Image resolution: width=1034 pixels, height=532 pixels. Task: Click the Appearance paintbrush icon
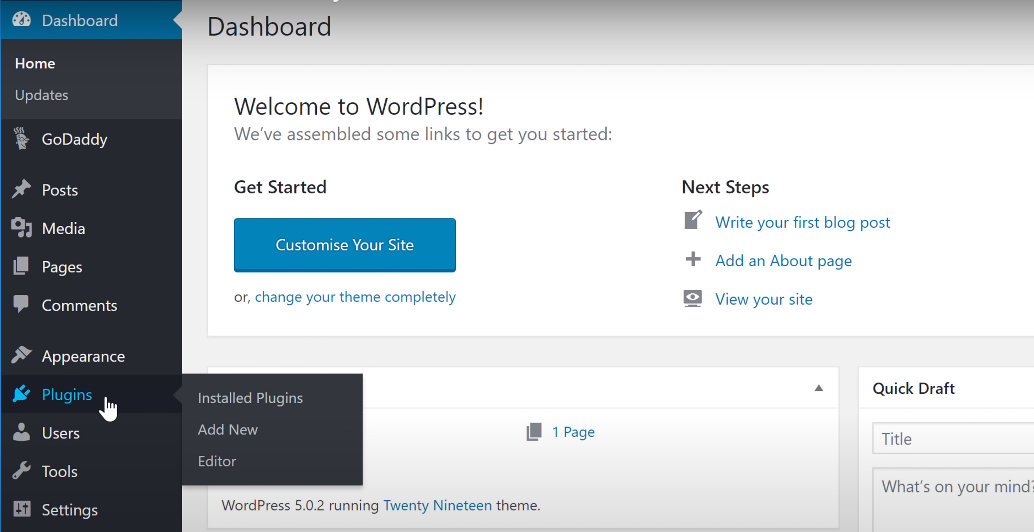pos(21,356)
